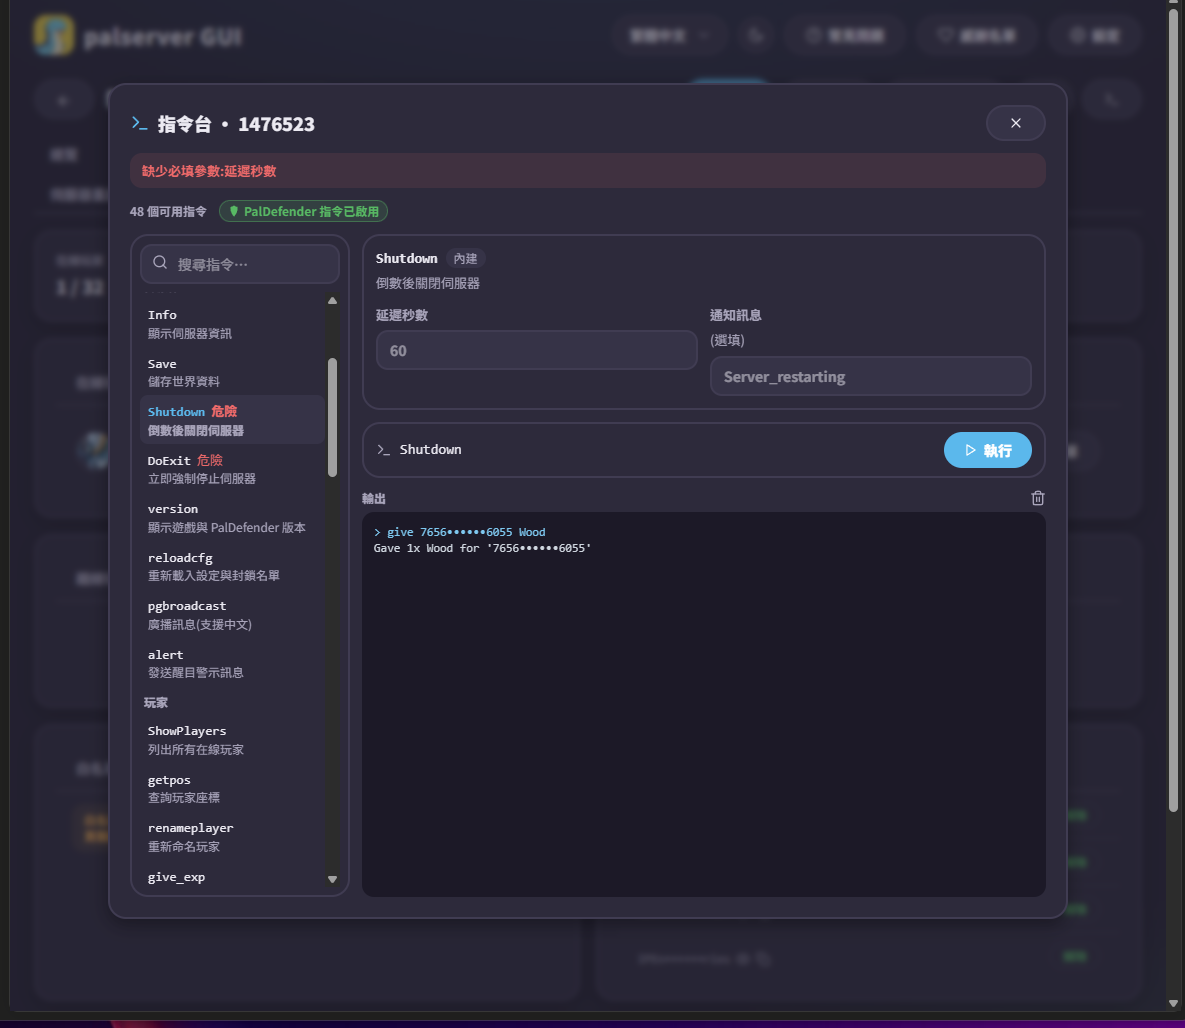Clear output with the trash icon
The width and height of the screenshot is (1185, 1028).
click(x=1038, y=498)
